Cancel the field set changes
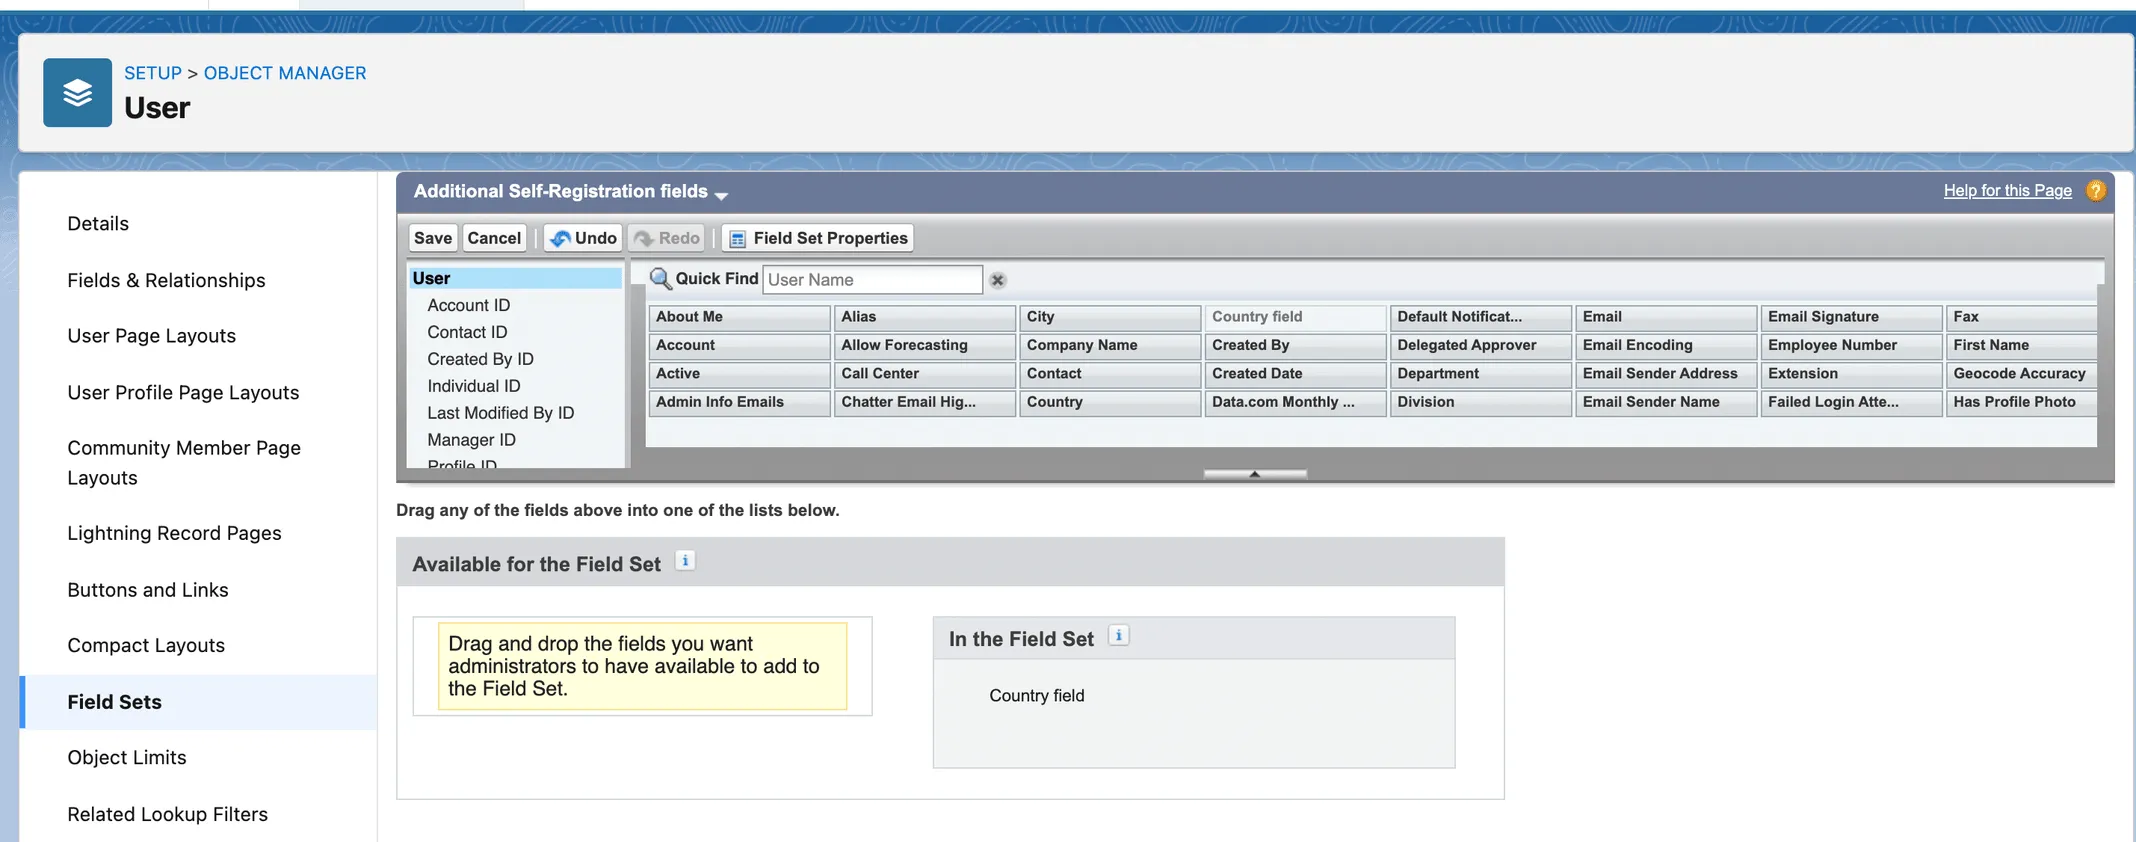 (494, 238)
